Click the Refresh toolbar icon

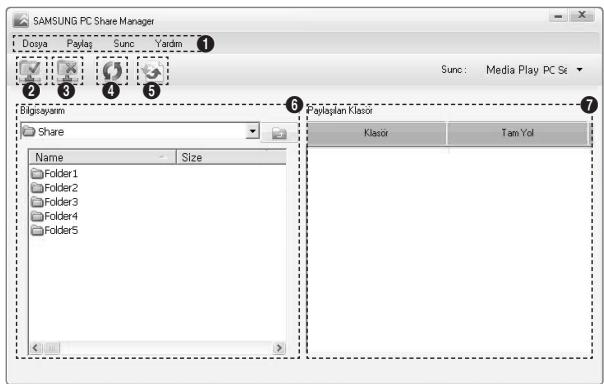pyautogui.click(x=112, y=71)
